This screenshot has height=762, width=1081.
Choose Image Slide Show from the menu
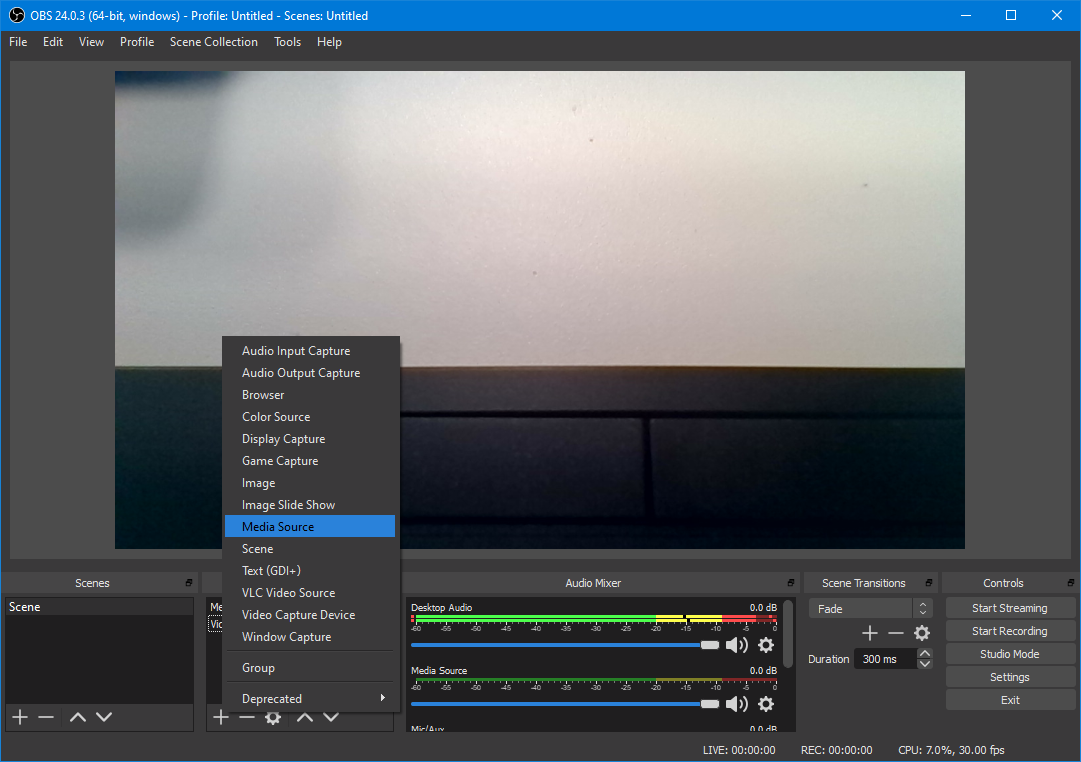pyautogui.click(x=310, y=505)
